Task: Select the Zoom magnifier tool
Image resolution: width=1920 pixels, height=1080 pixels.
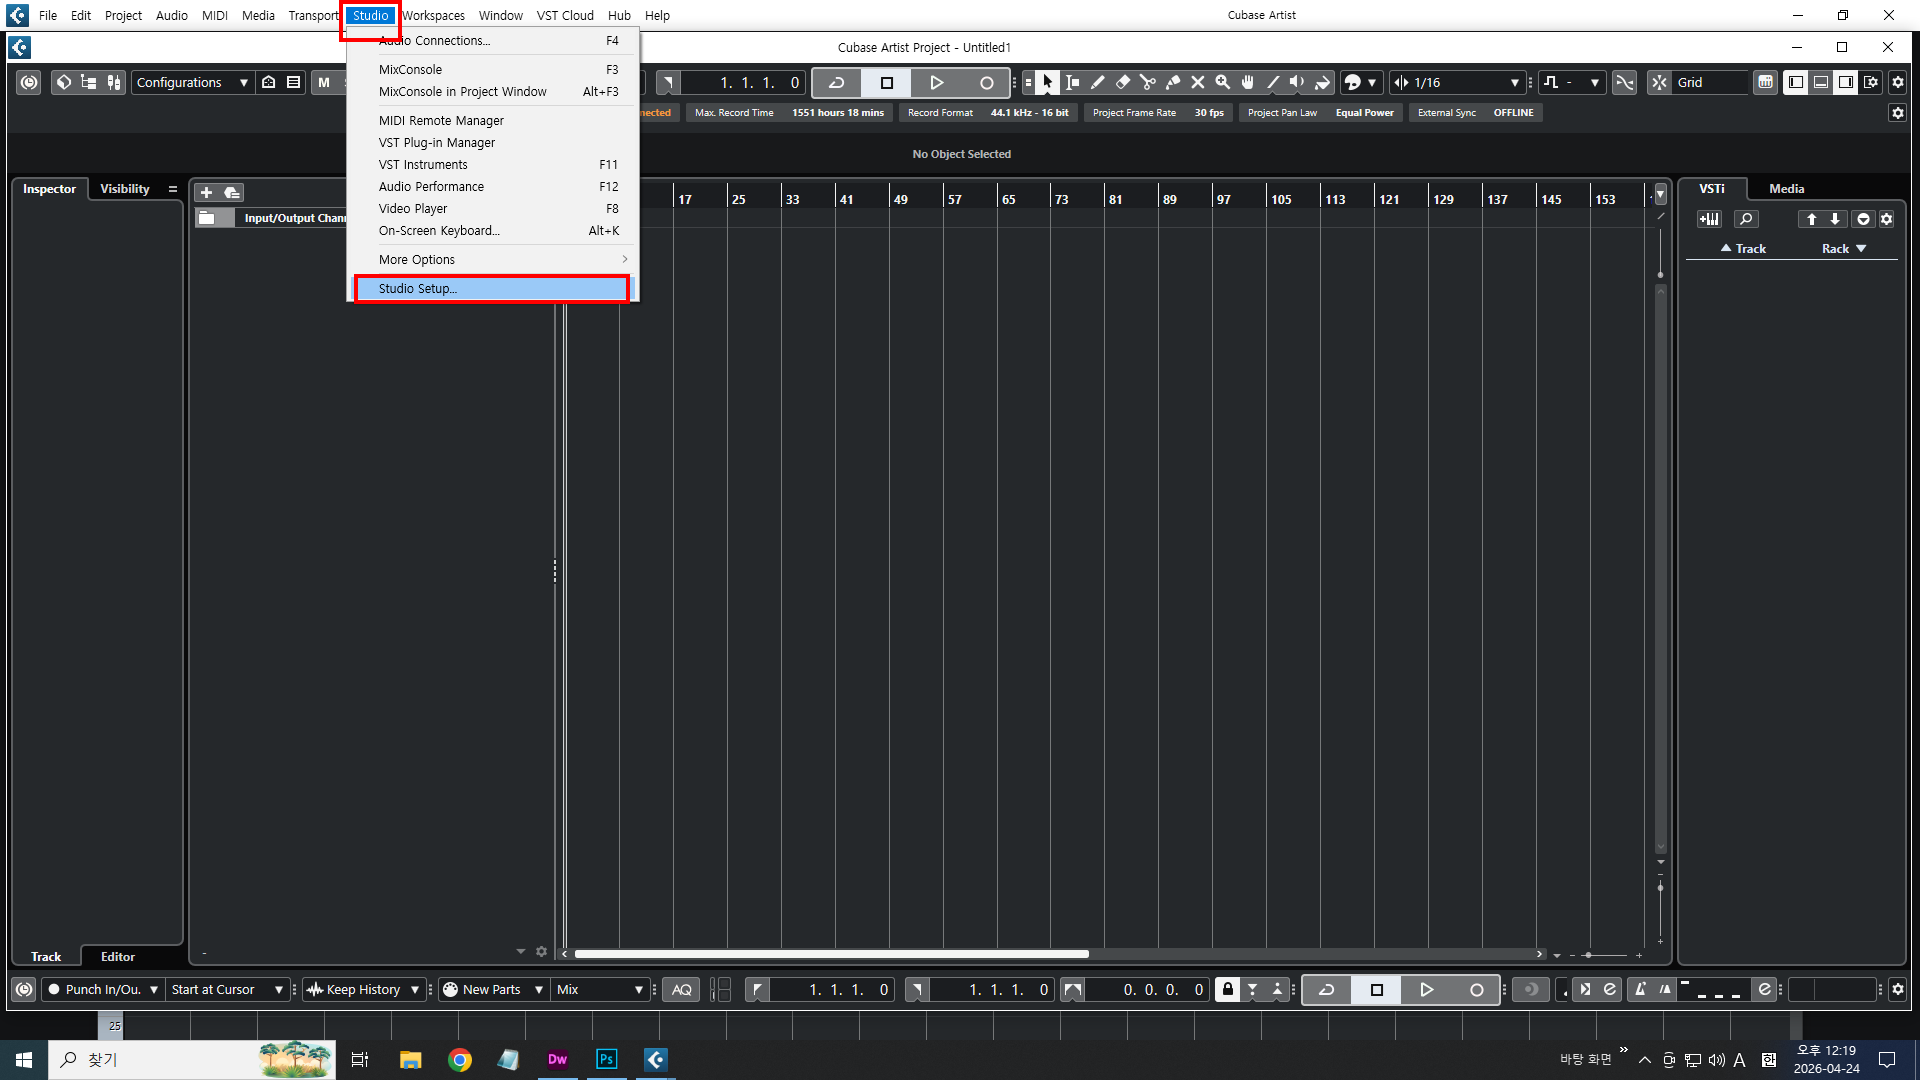Action: (x=1222, y=82)
